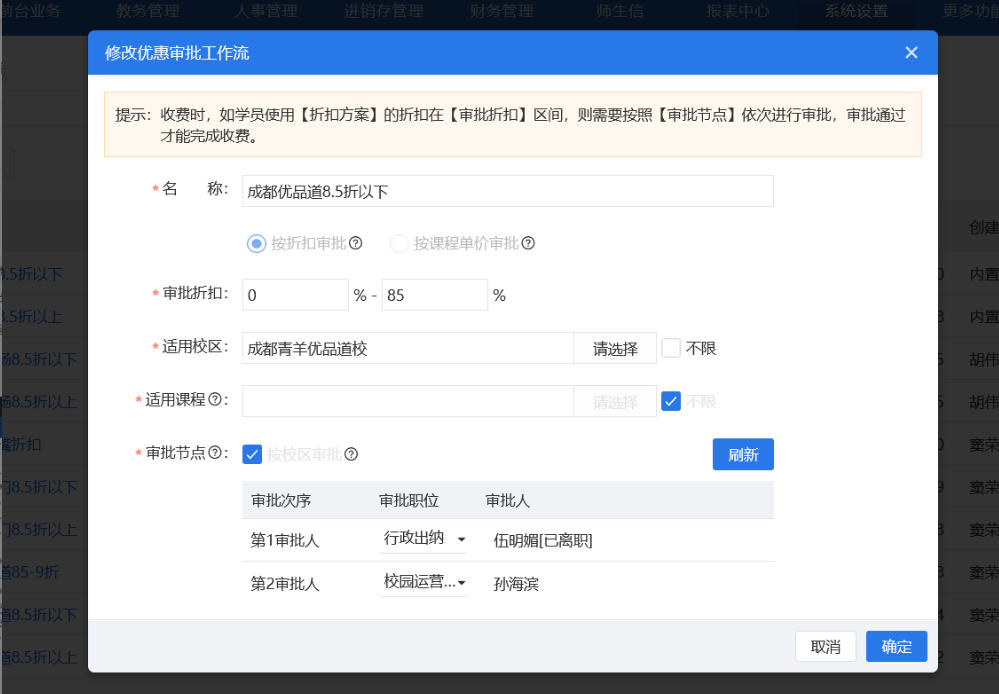This screenshot has width=999, height=694.
Task: Open the 报表中心 menu
Action: click(738, 11)
